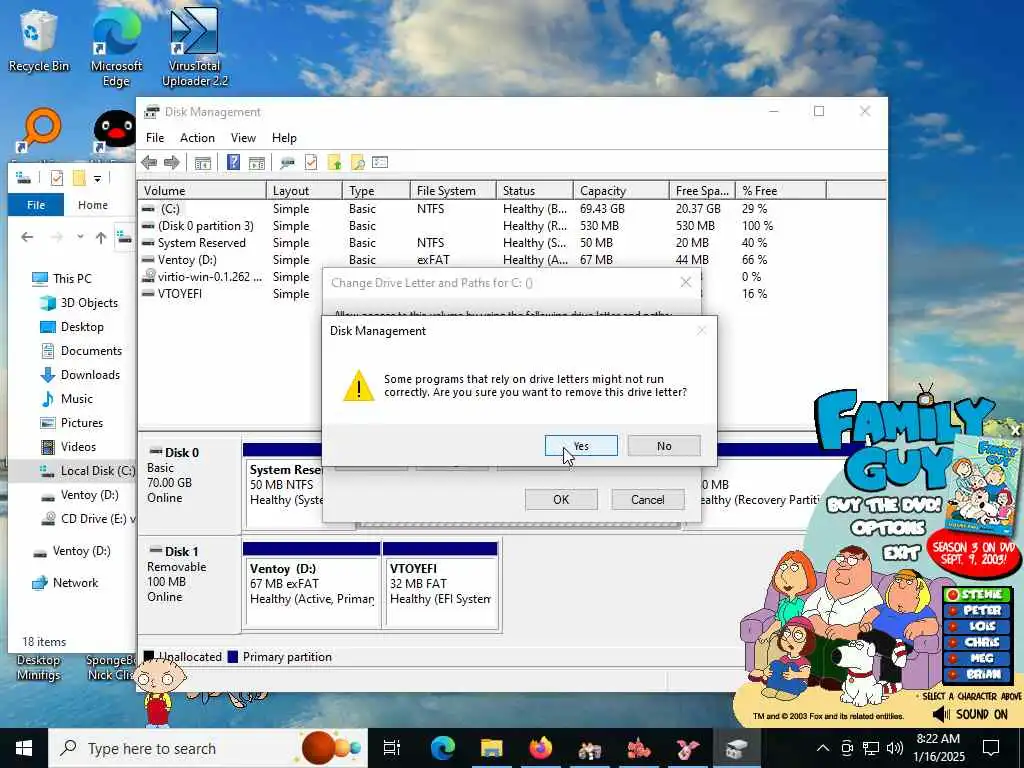Switch to the Home tab in File Explorer

click(93, 205)
